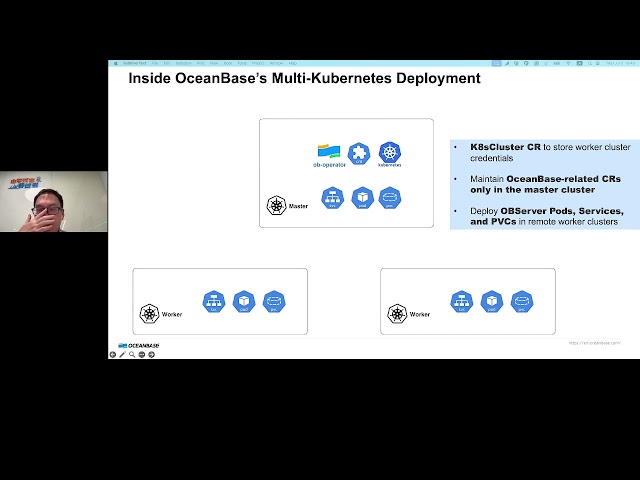Click the pvc icon in right Worker box

pos(522,302)
